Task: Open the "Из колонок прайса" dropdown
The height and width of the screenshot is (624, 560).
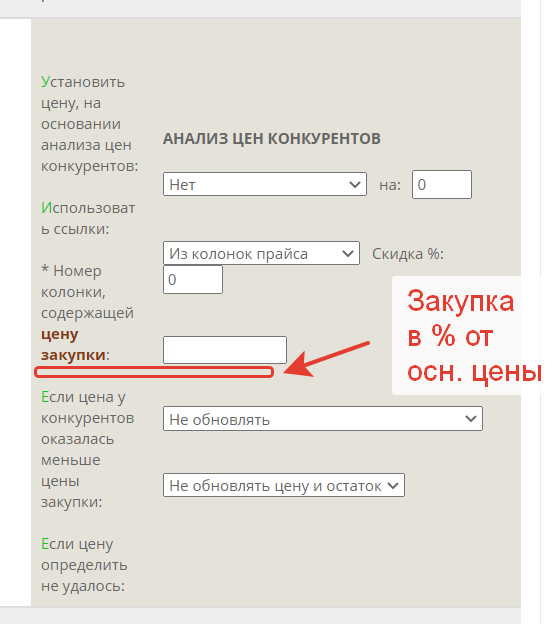Action: pos(261,253)
